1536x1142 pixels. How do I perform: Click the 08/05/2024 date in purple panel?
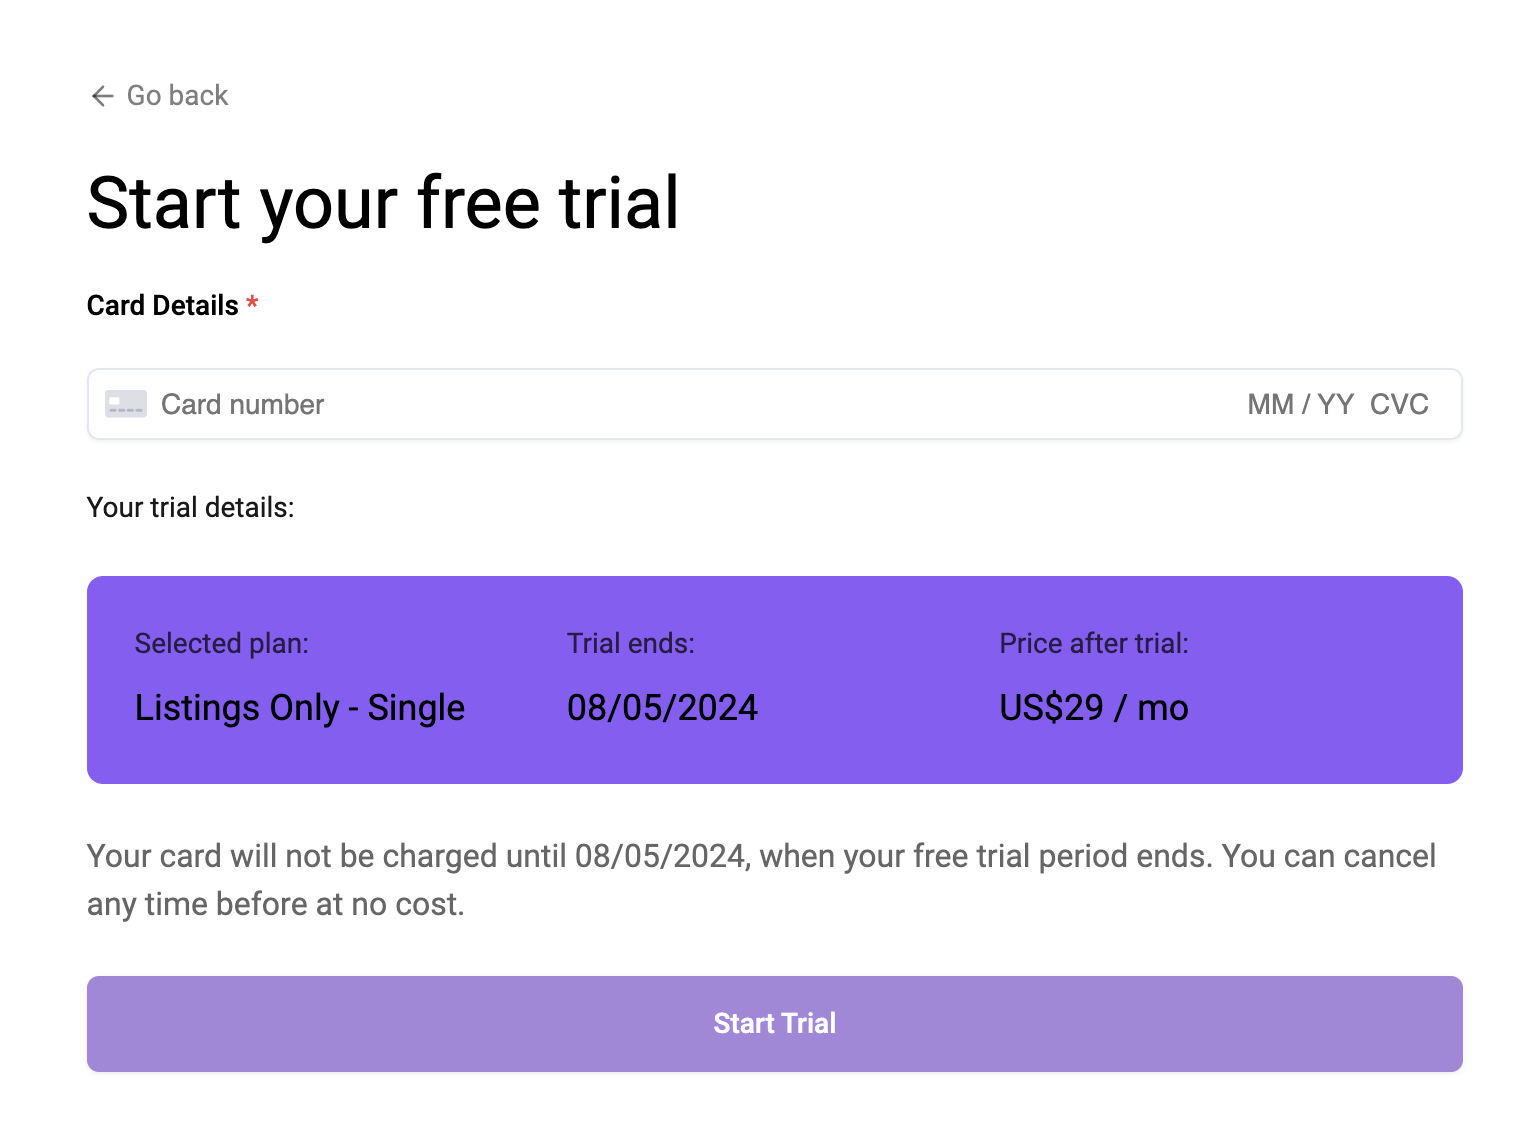(662, 708)
